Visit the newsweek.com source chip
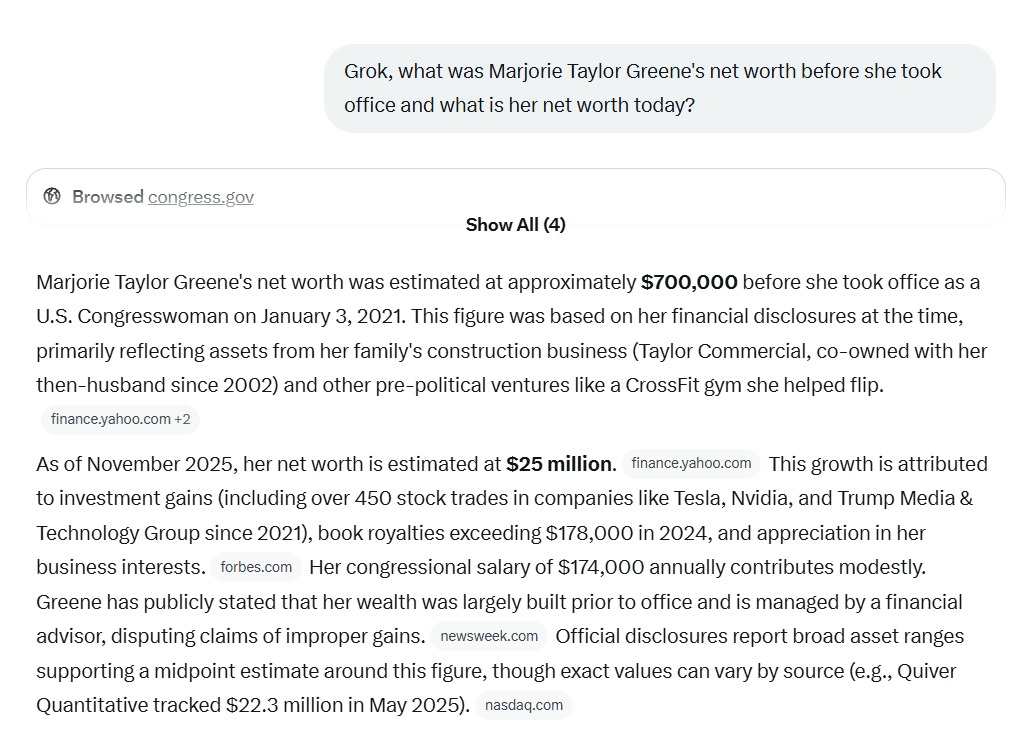Viewport: 1022px width, 736px height. tap(489, 636)
